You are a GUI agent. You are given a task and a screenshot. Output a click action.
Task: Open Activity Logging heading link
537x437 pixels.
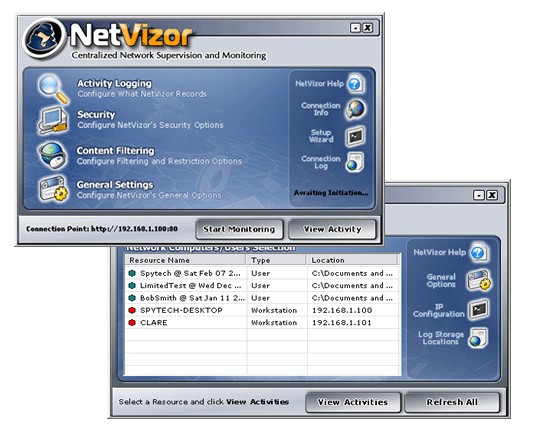[x=114, y=83]
